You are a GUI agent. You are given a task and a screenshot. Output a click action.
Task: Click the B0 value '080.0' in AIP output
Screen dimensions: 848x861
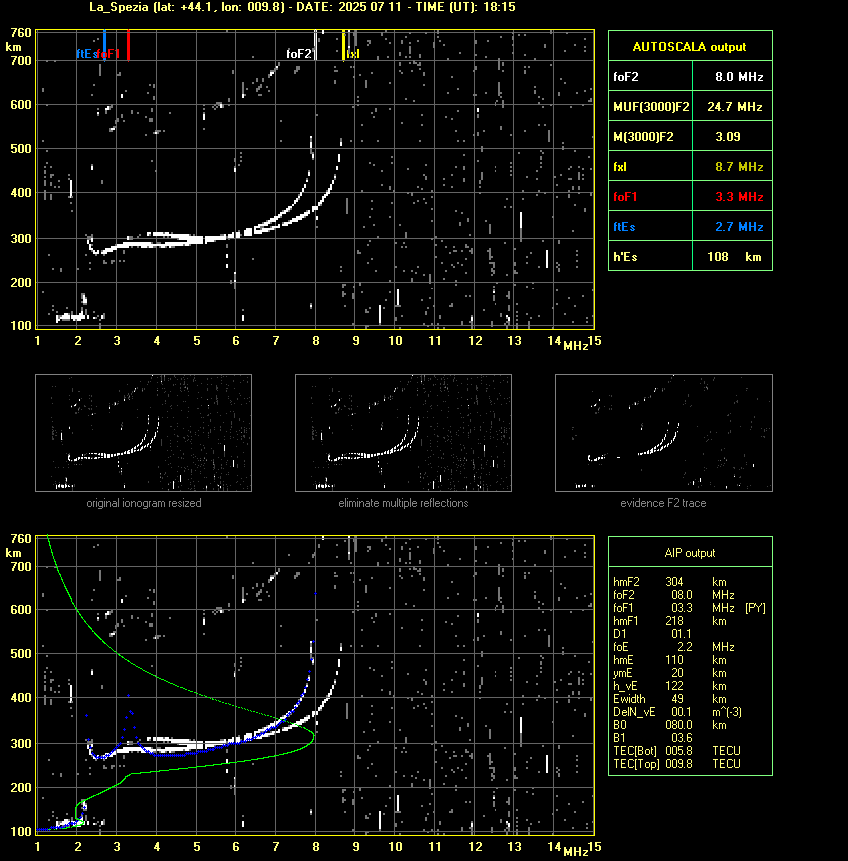coord(678,725)
